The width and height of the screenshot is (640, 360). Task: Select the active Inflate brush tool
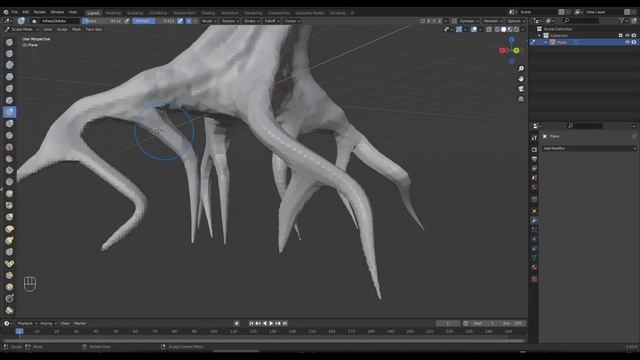tap(9, 112)
